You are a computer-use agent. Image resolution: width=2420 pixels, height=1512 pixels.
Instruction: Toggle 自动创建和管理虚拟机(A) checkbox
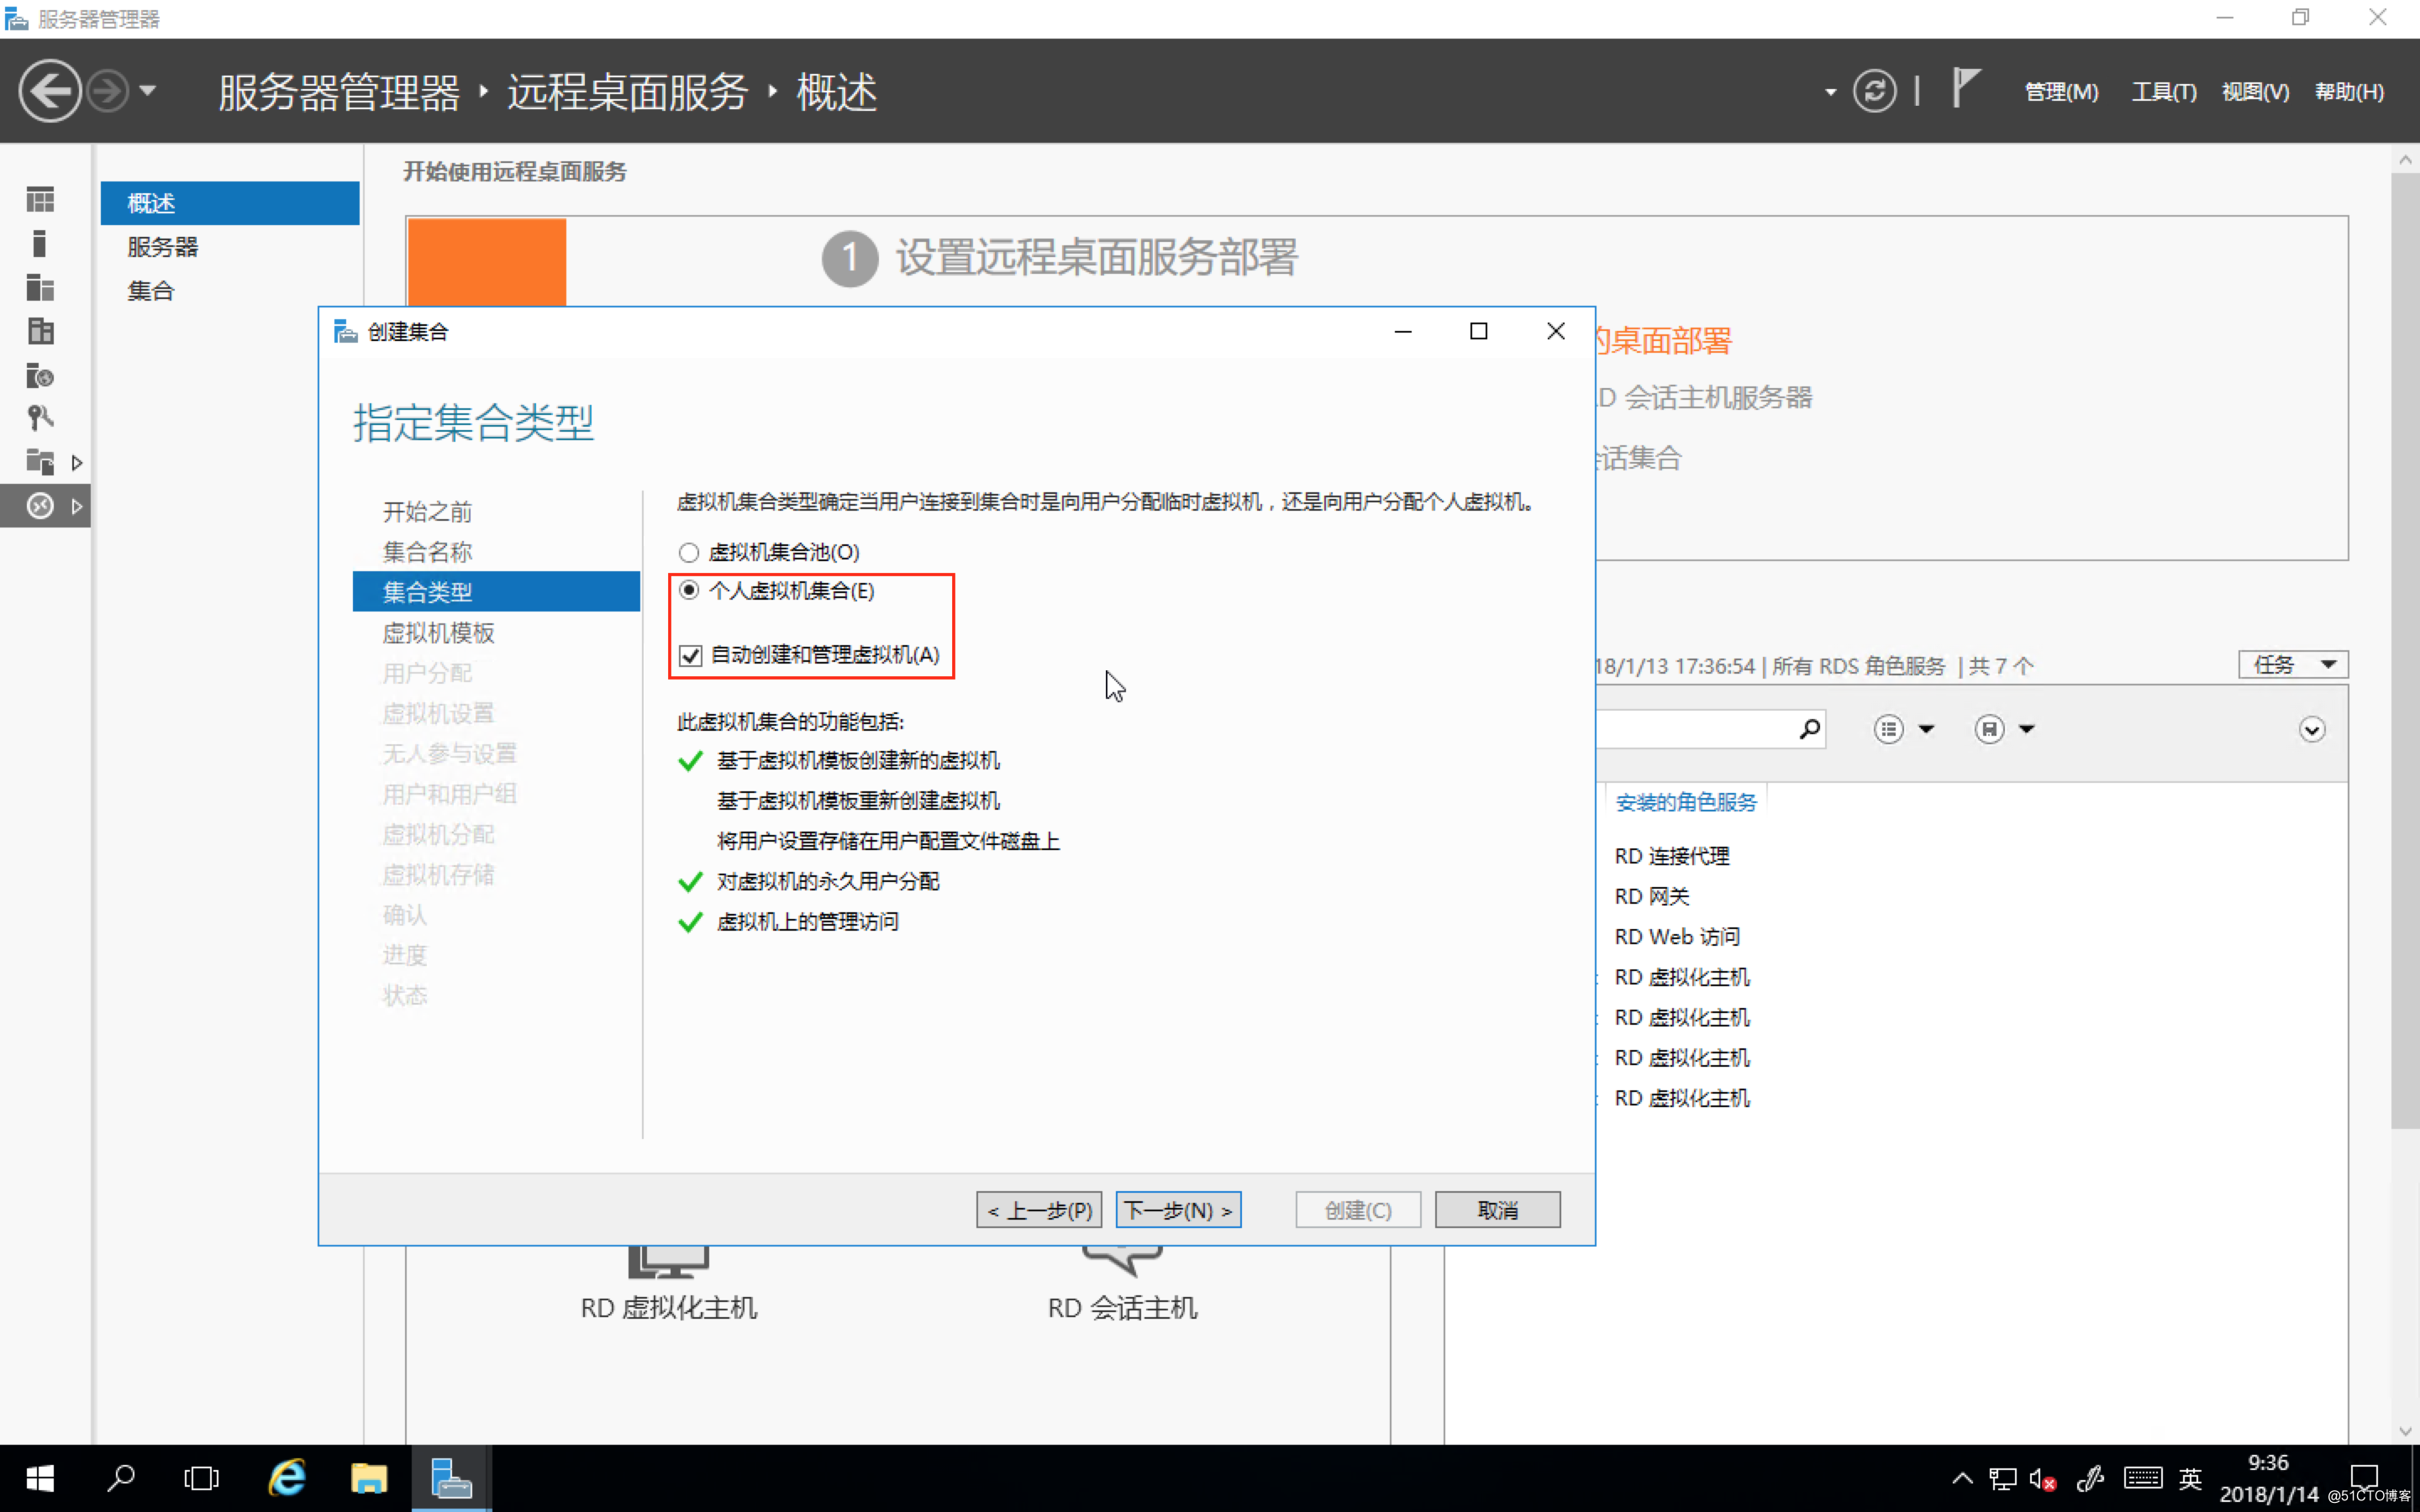(x=690, y=655)
